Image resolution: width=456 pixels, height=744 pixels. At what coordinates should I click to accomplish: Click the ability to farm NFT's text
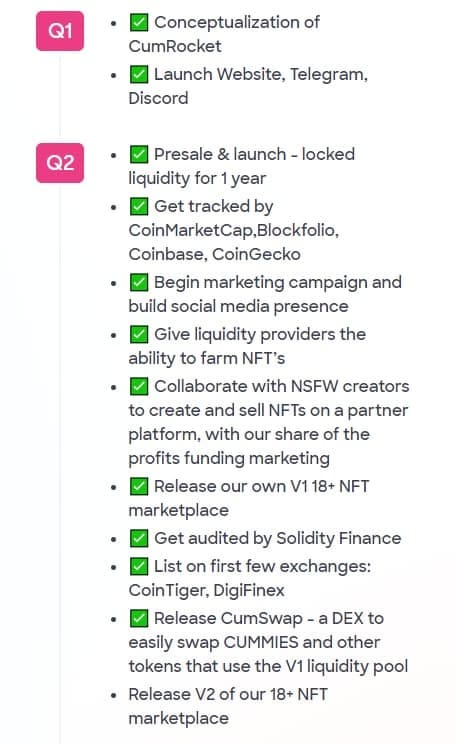click(206, 358)
